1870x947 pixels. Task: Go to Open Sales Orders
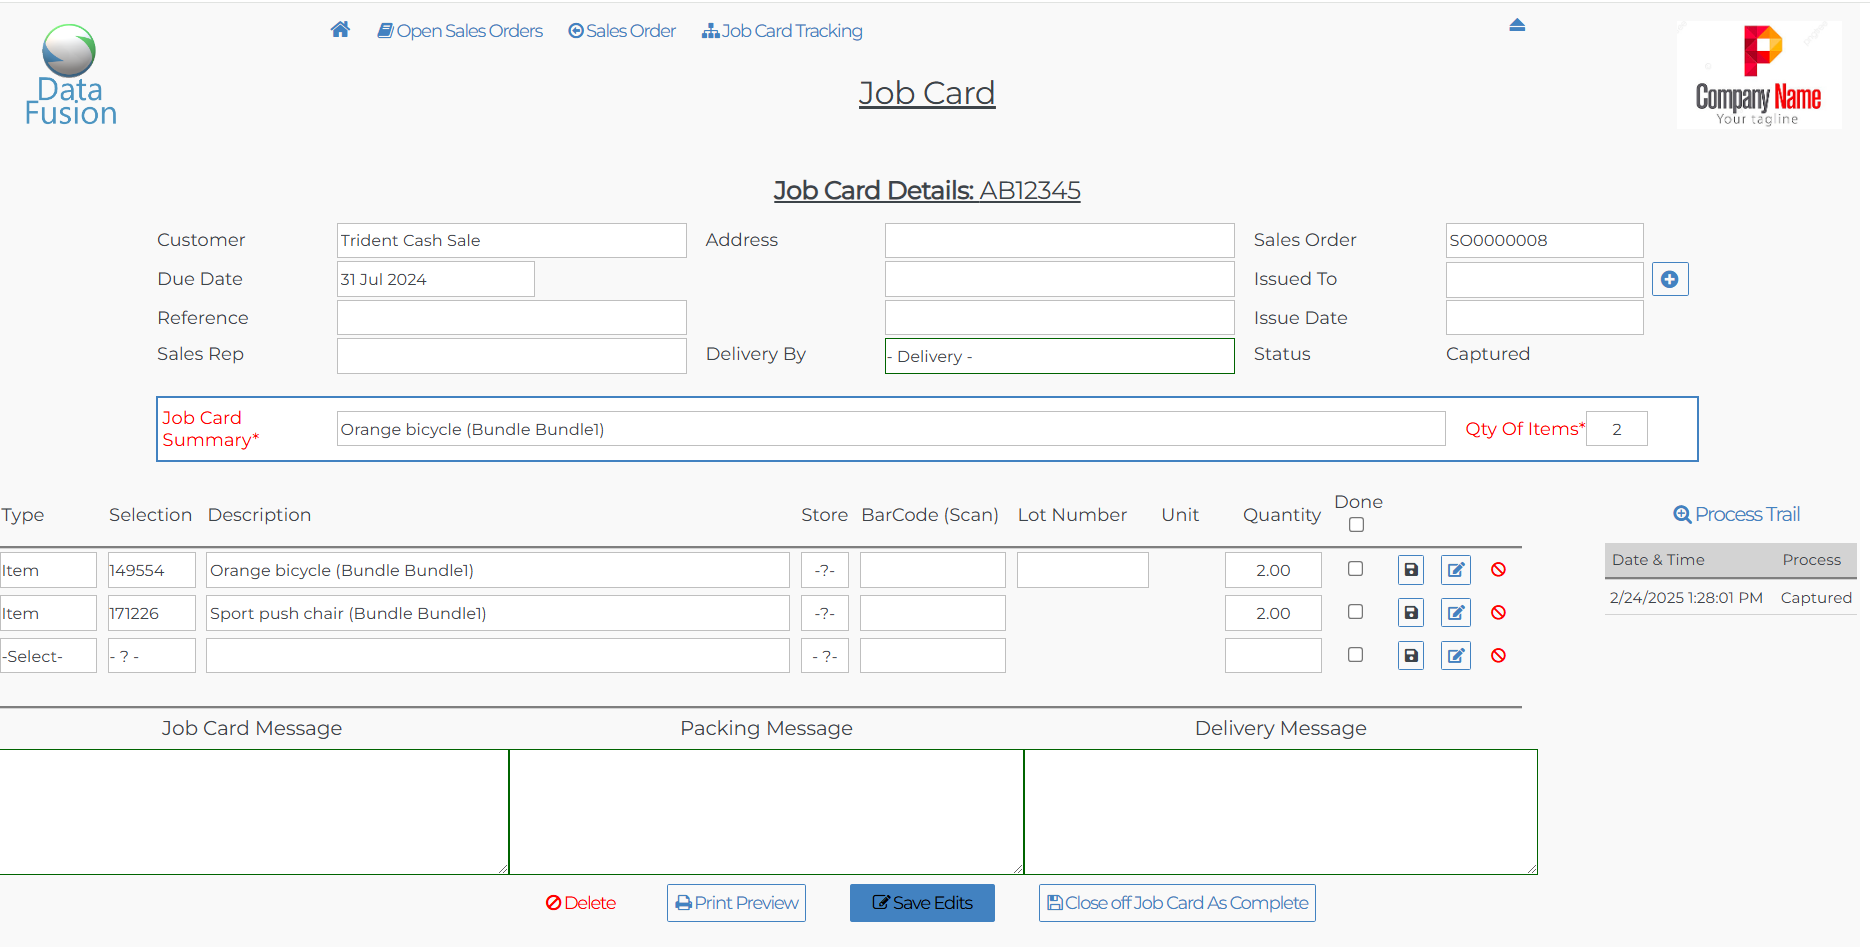[x=460, y=31]
